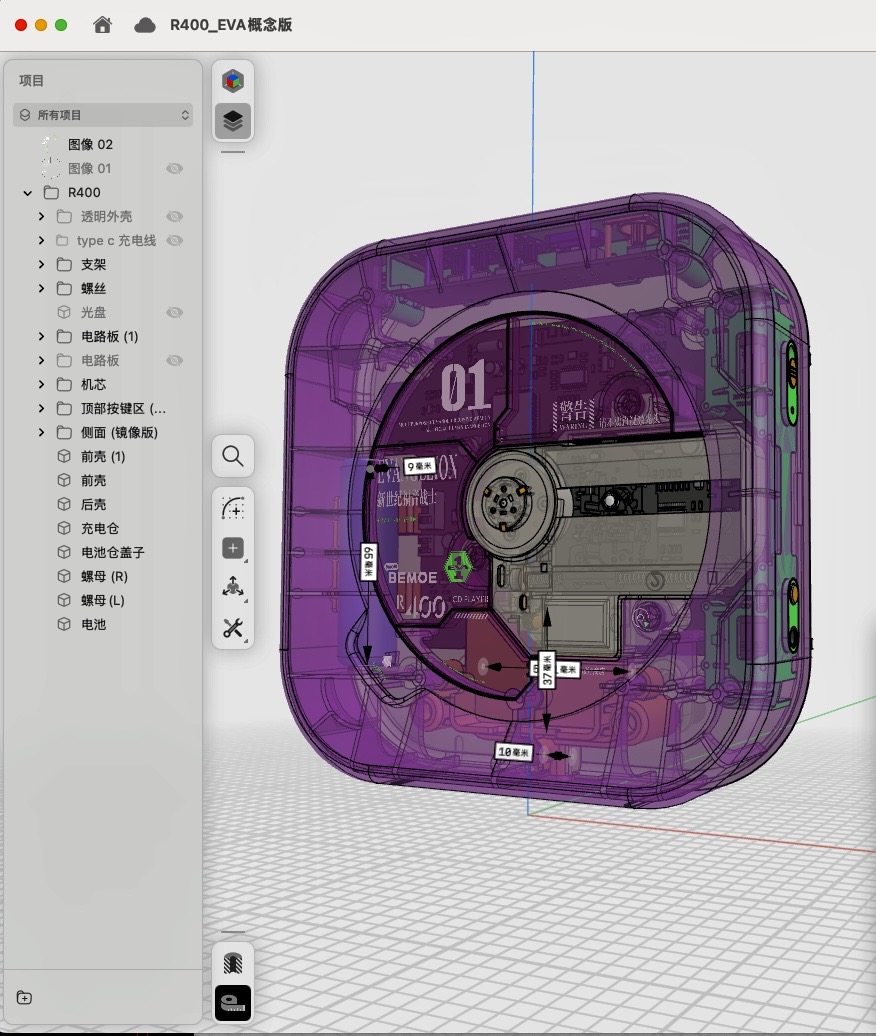Select the 后壳 item name
Image resolution: width=876 pixels, height=1036 pixels.
click(x=93, y=504)
